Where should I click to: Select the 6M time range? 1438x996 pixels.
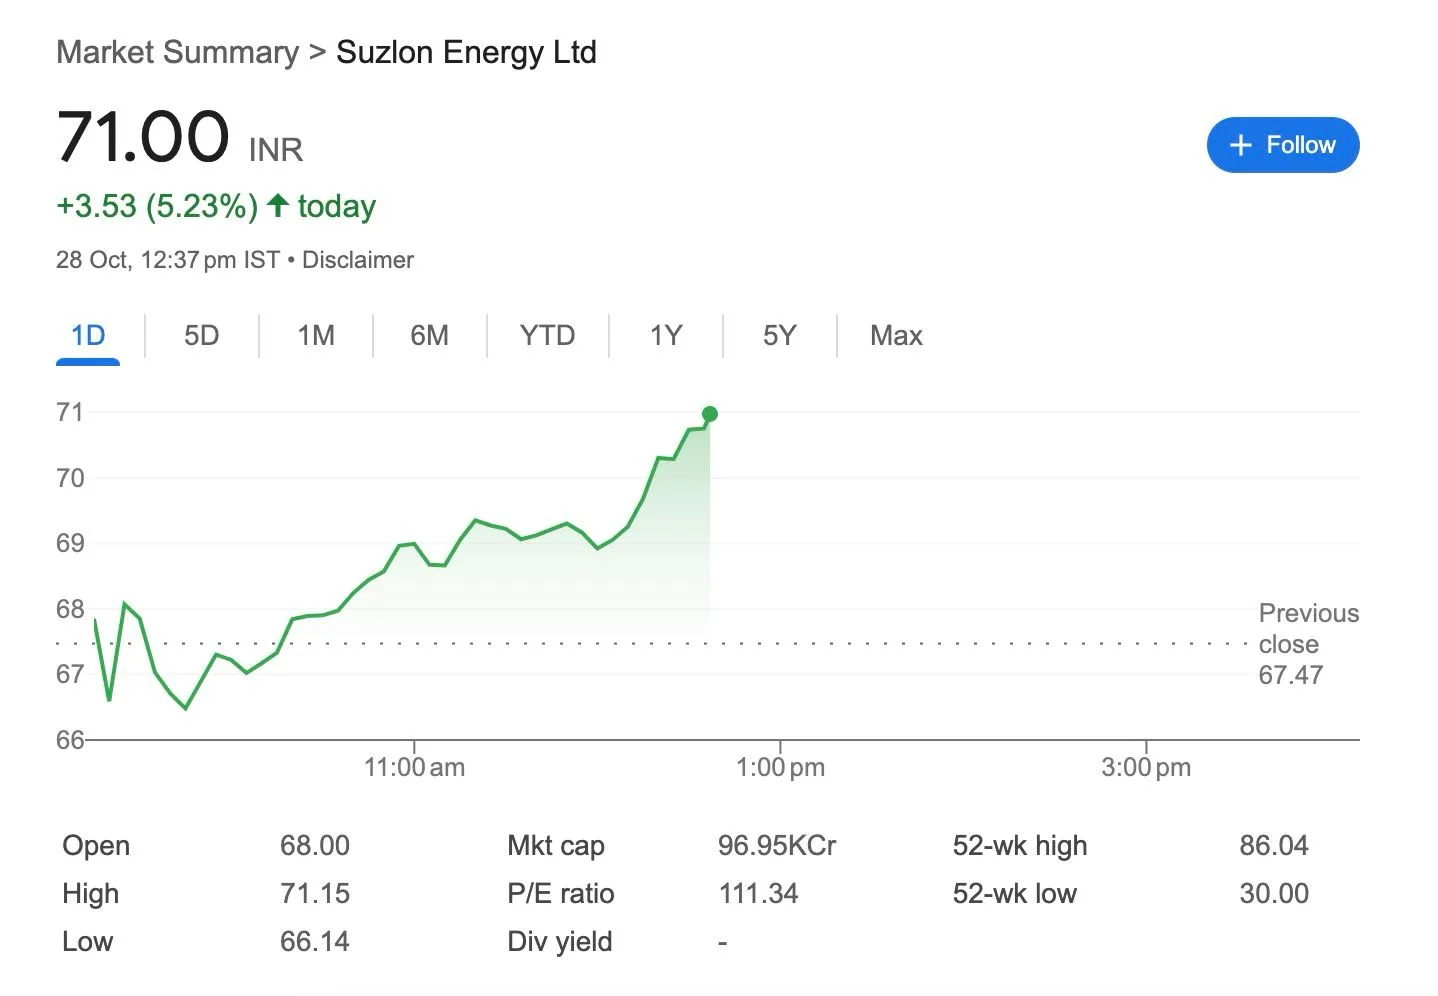pos(429,335)
